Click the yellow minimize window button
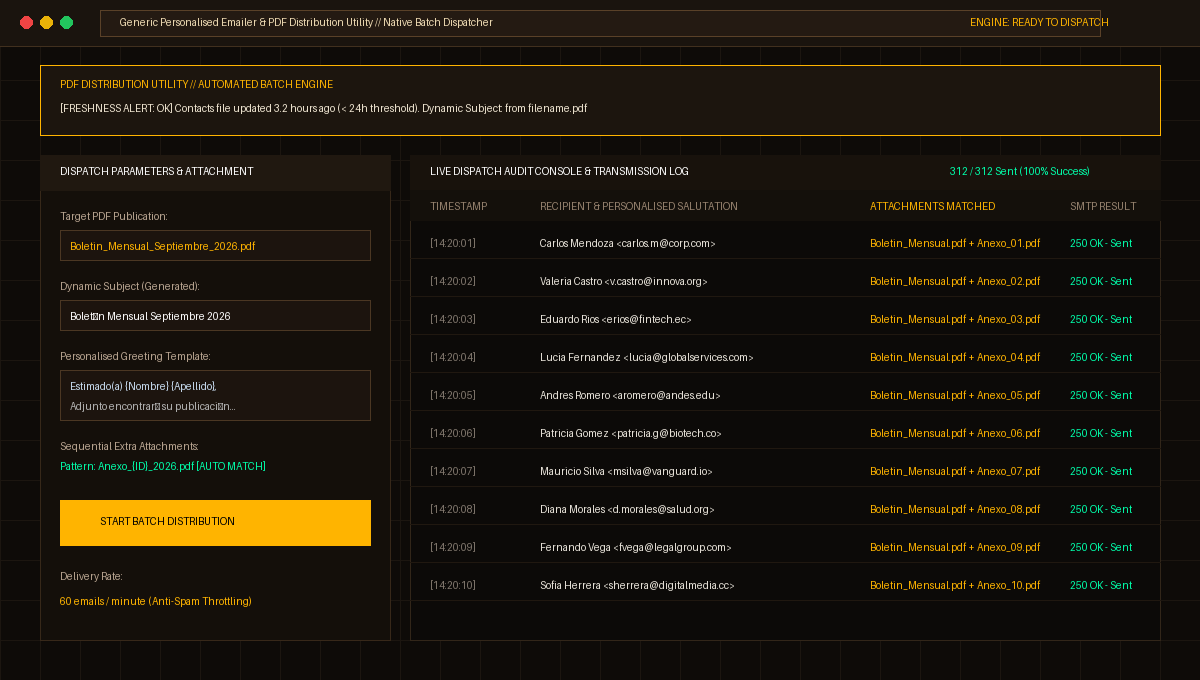The width and height of the screenshot is (1200, 680). click(46, 22)
